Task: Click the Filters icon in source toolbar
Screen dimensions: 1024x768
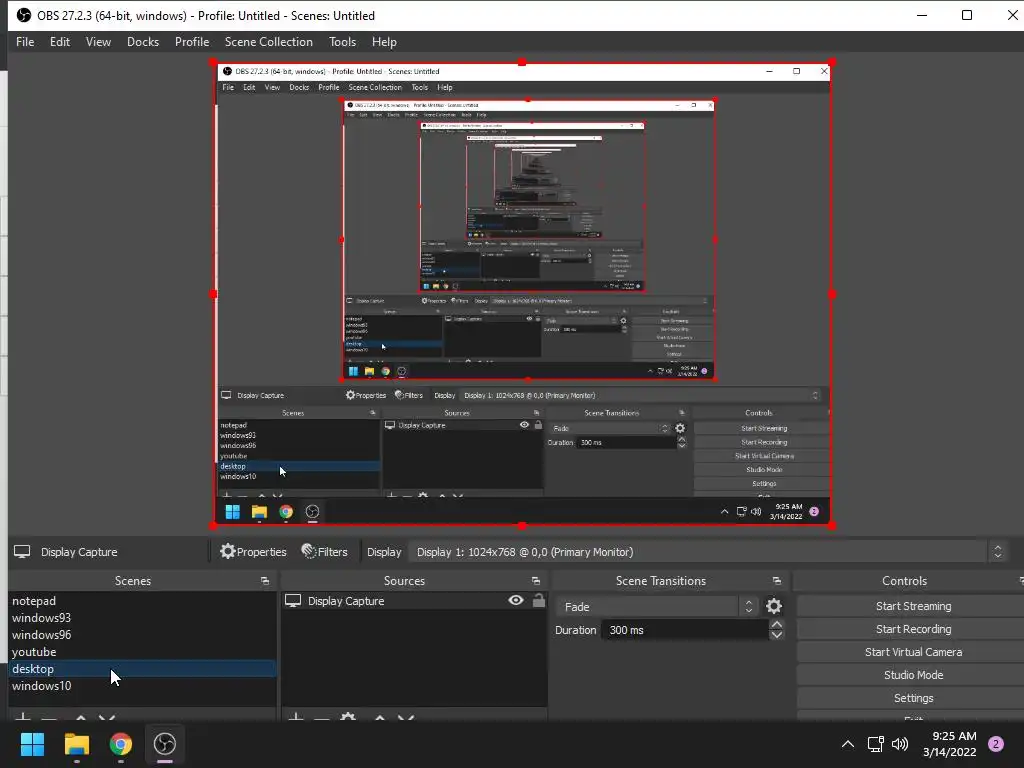Action: [x=309, y=551]
